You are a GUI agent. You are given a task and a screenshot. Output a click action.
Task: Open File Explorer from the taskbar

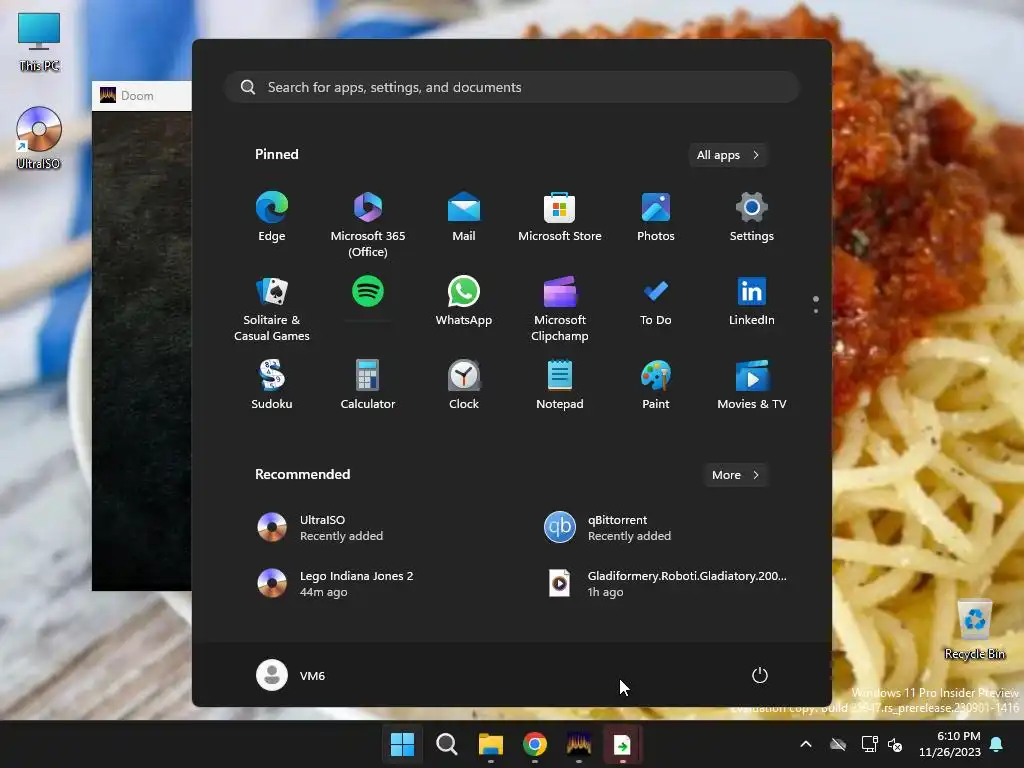[490, 744]
